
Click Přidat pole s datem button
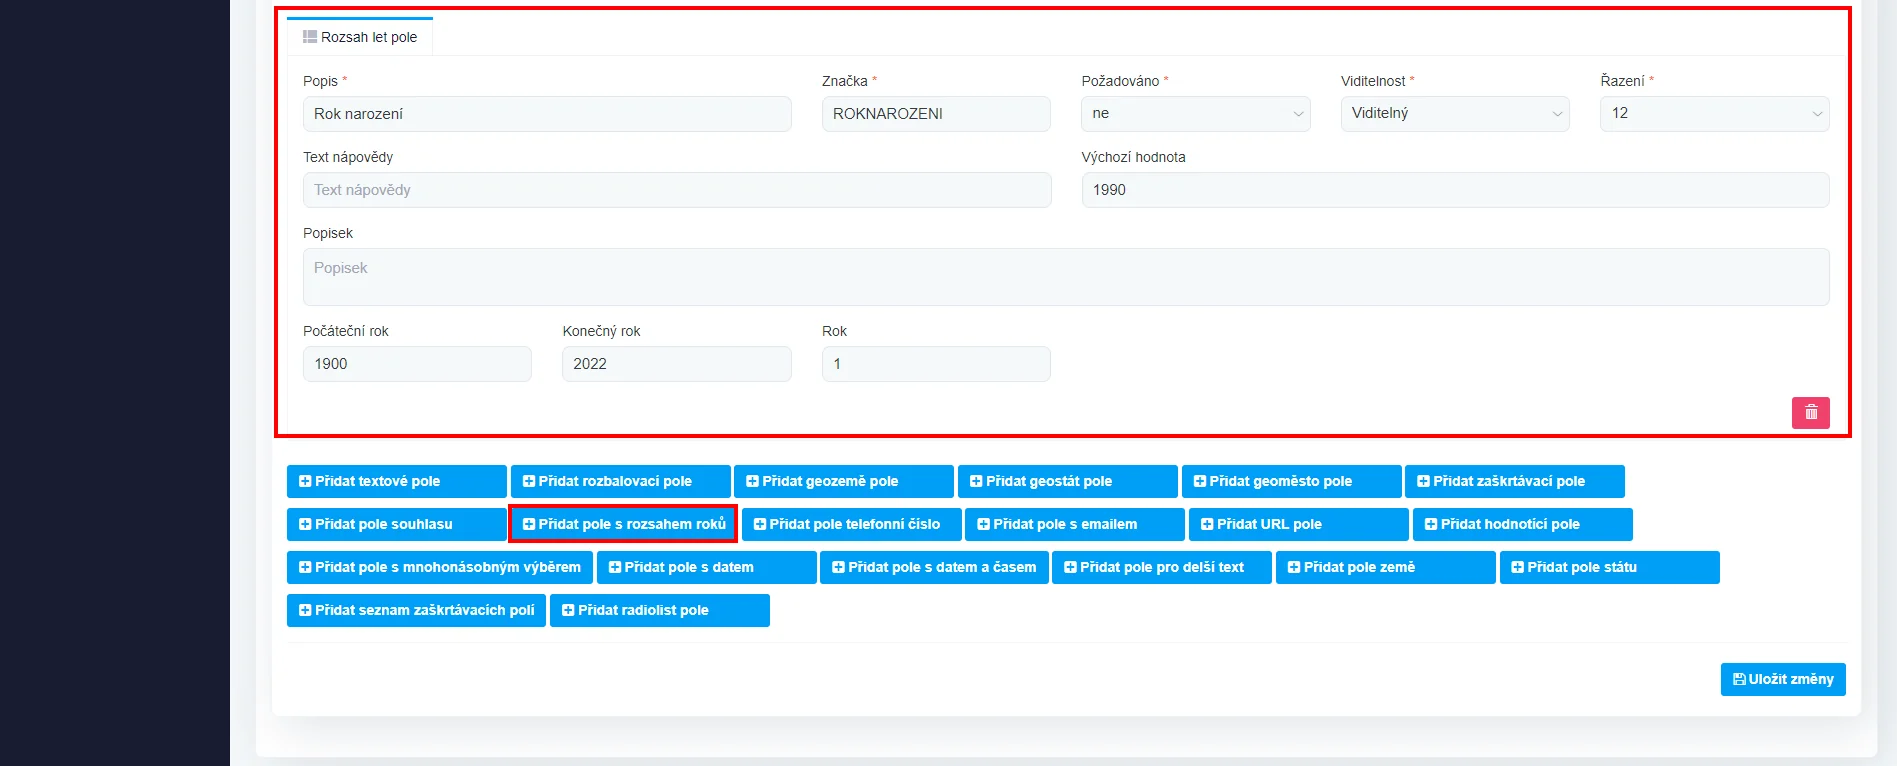(706, 567)
